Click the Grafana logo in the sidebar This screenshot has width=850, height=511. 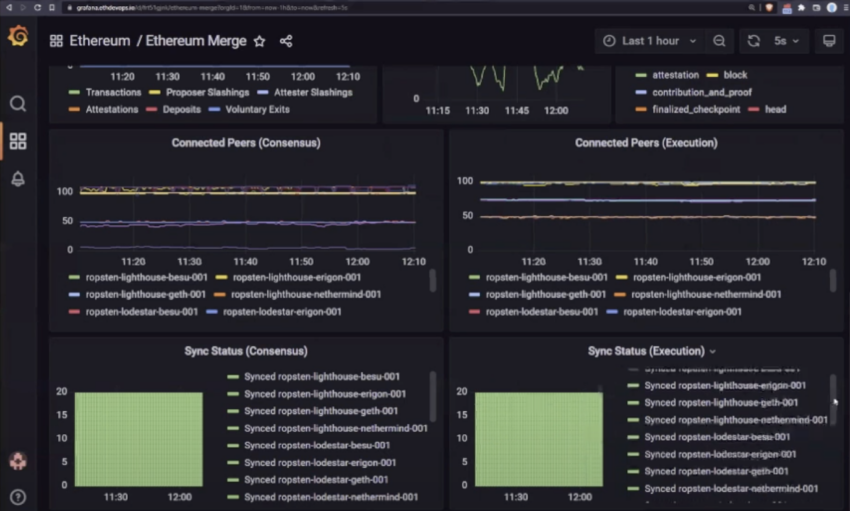coord(18,38)
